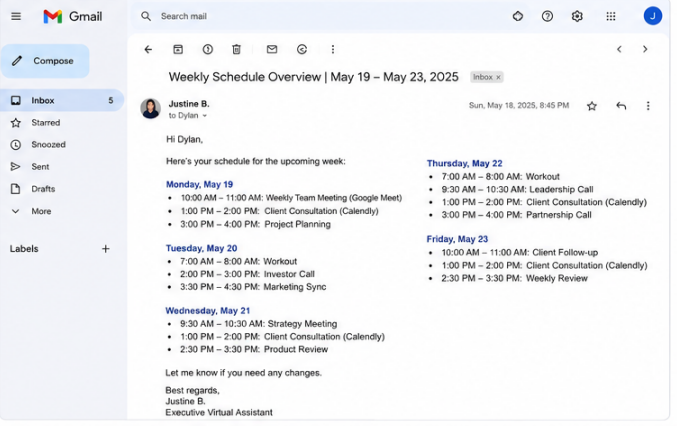The width and height of the screenshot is (677, 433).
Task: Expand recipient details next to 'to Dylan'
Action: coord(205,116)
